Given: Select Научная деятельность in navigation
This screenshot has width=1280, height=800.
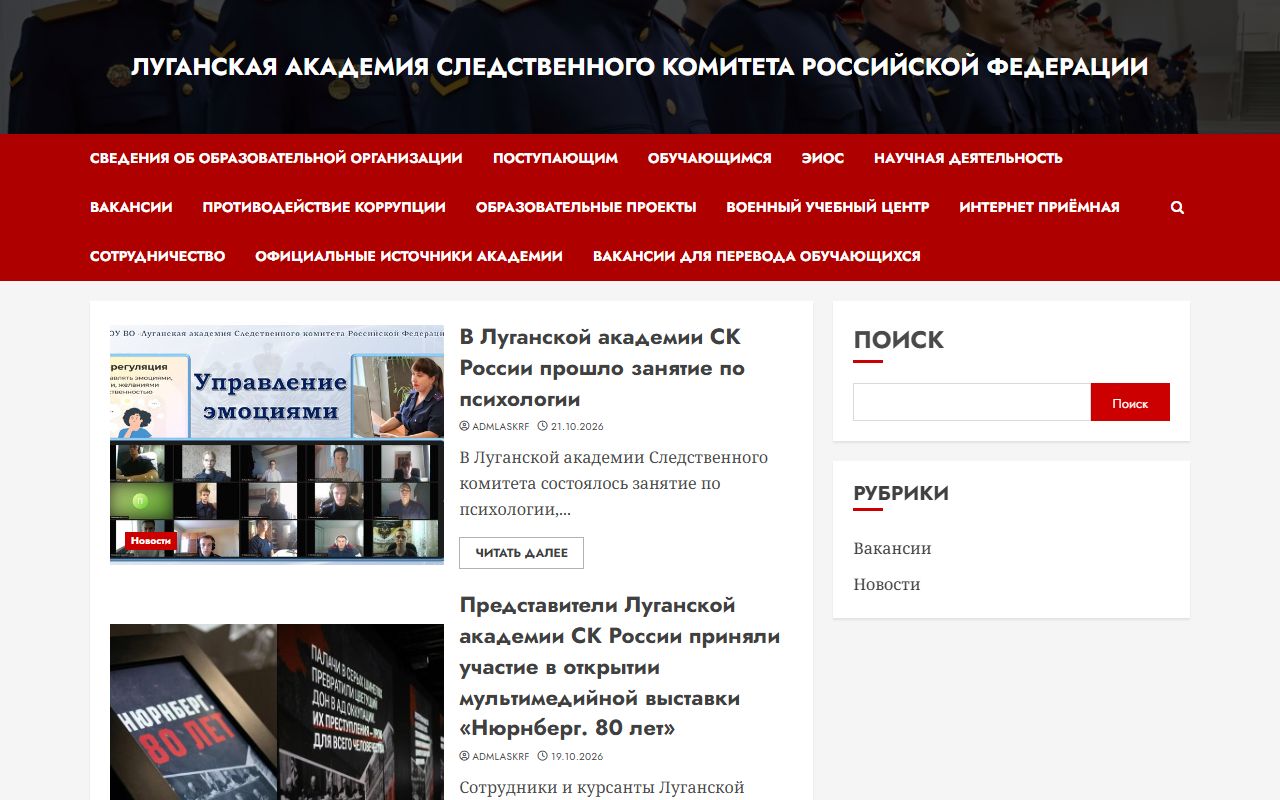Looking at the screenshot, I should pos(968,158).
